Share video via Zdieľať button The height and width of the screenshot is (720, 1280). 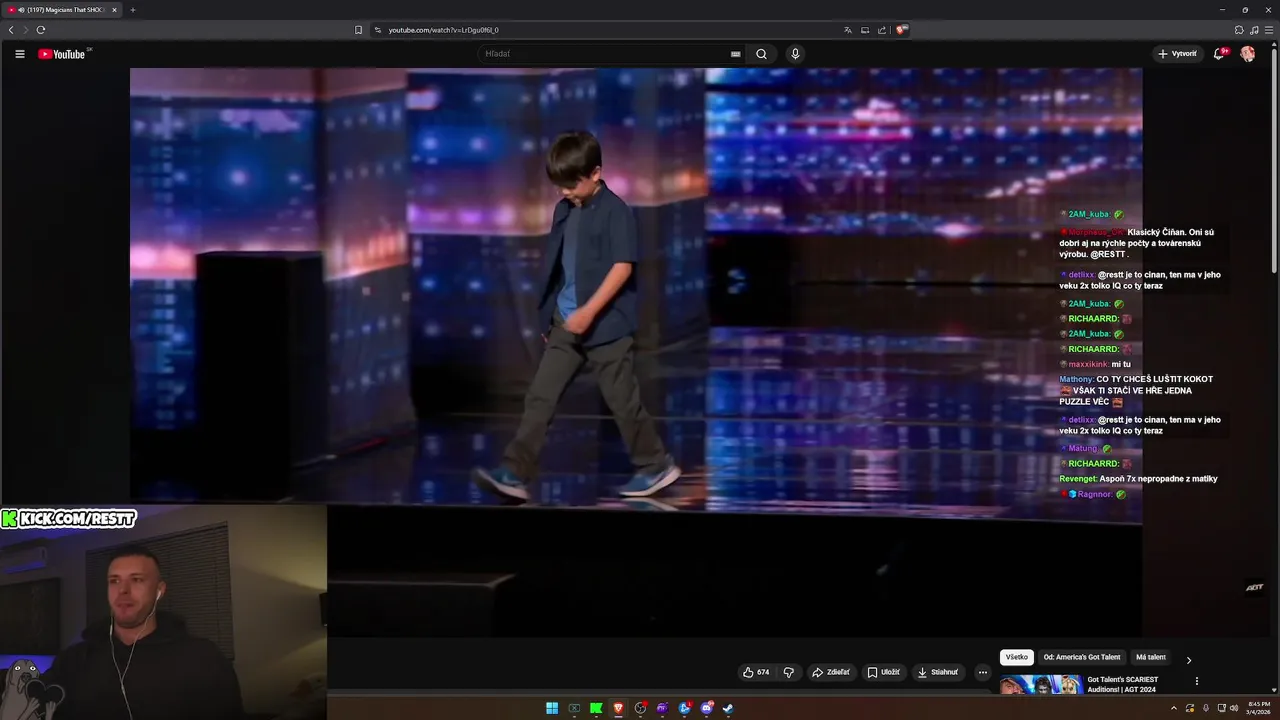831,672
